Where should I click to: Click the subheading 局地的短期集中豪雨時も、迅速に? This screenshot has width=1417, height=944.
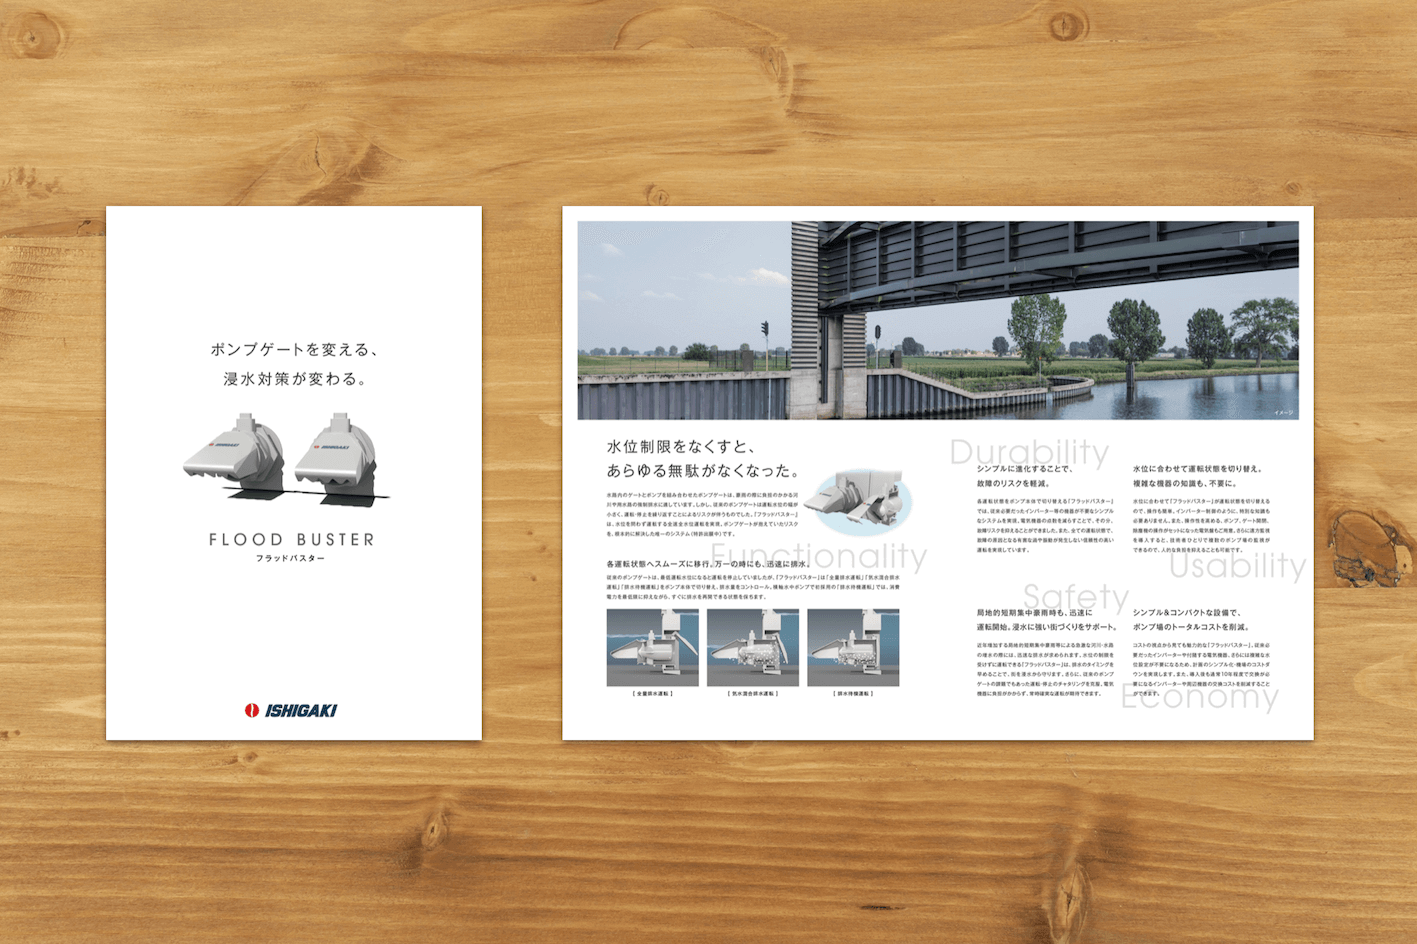(1035, 612)
